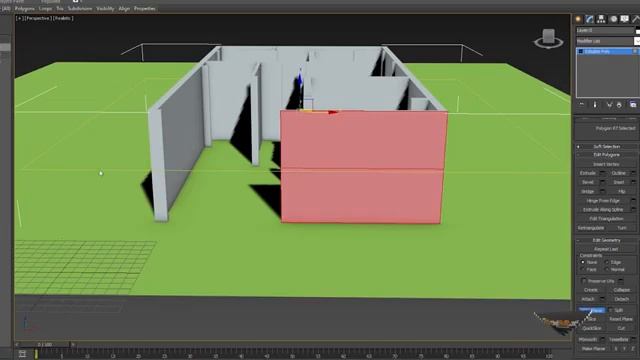Click the Make Planar button

tap(593, 349)
